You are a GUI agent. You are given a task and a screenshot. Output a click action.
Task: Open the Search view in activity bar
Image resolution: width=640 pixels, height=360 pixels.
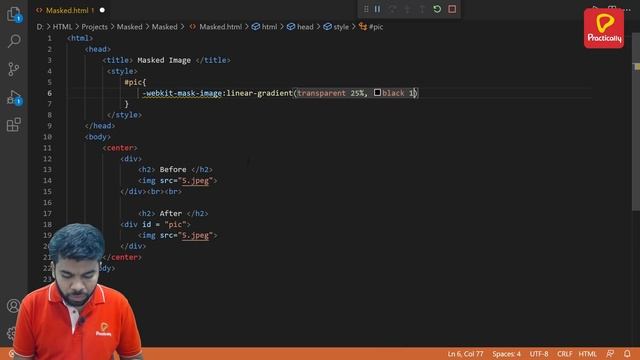(14, 41)
